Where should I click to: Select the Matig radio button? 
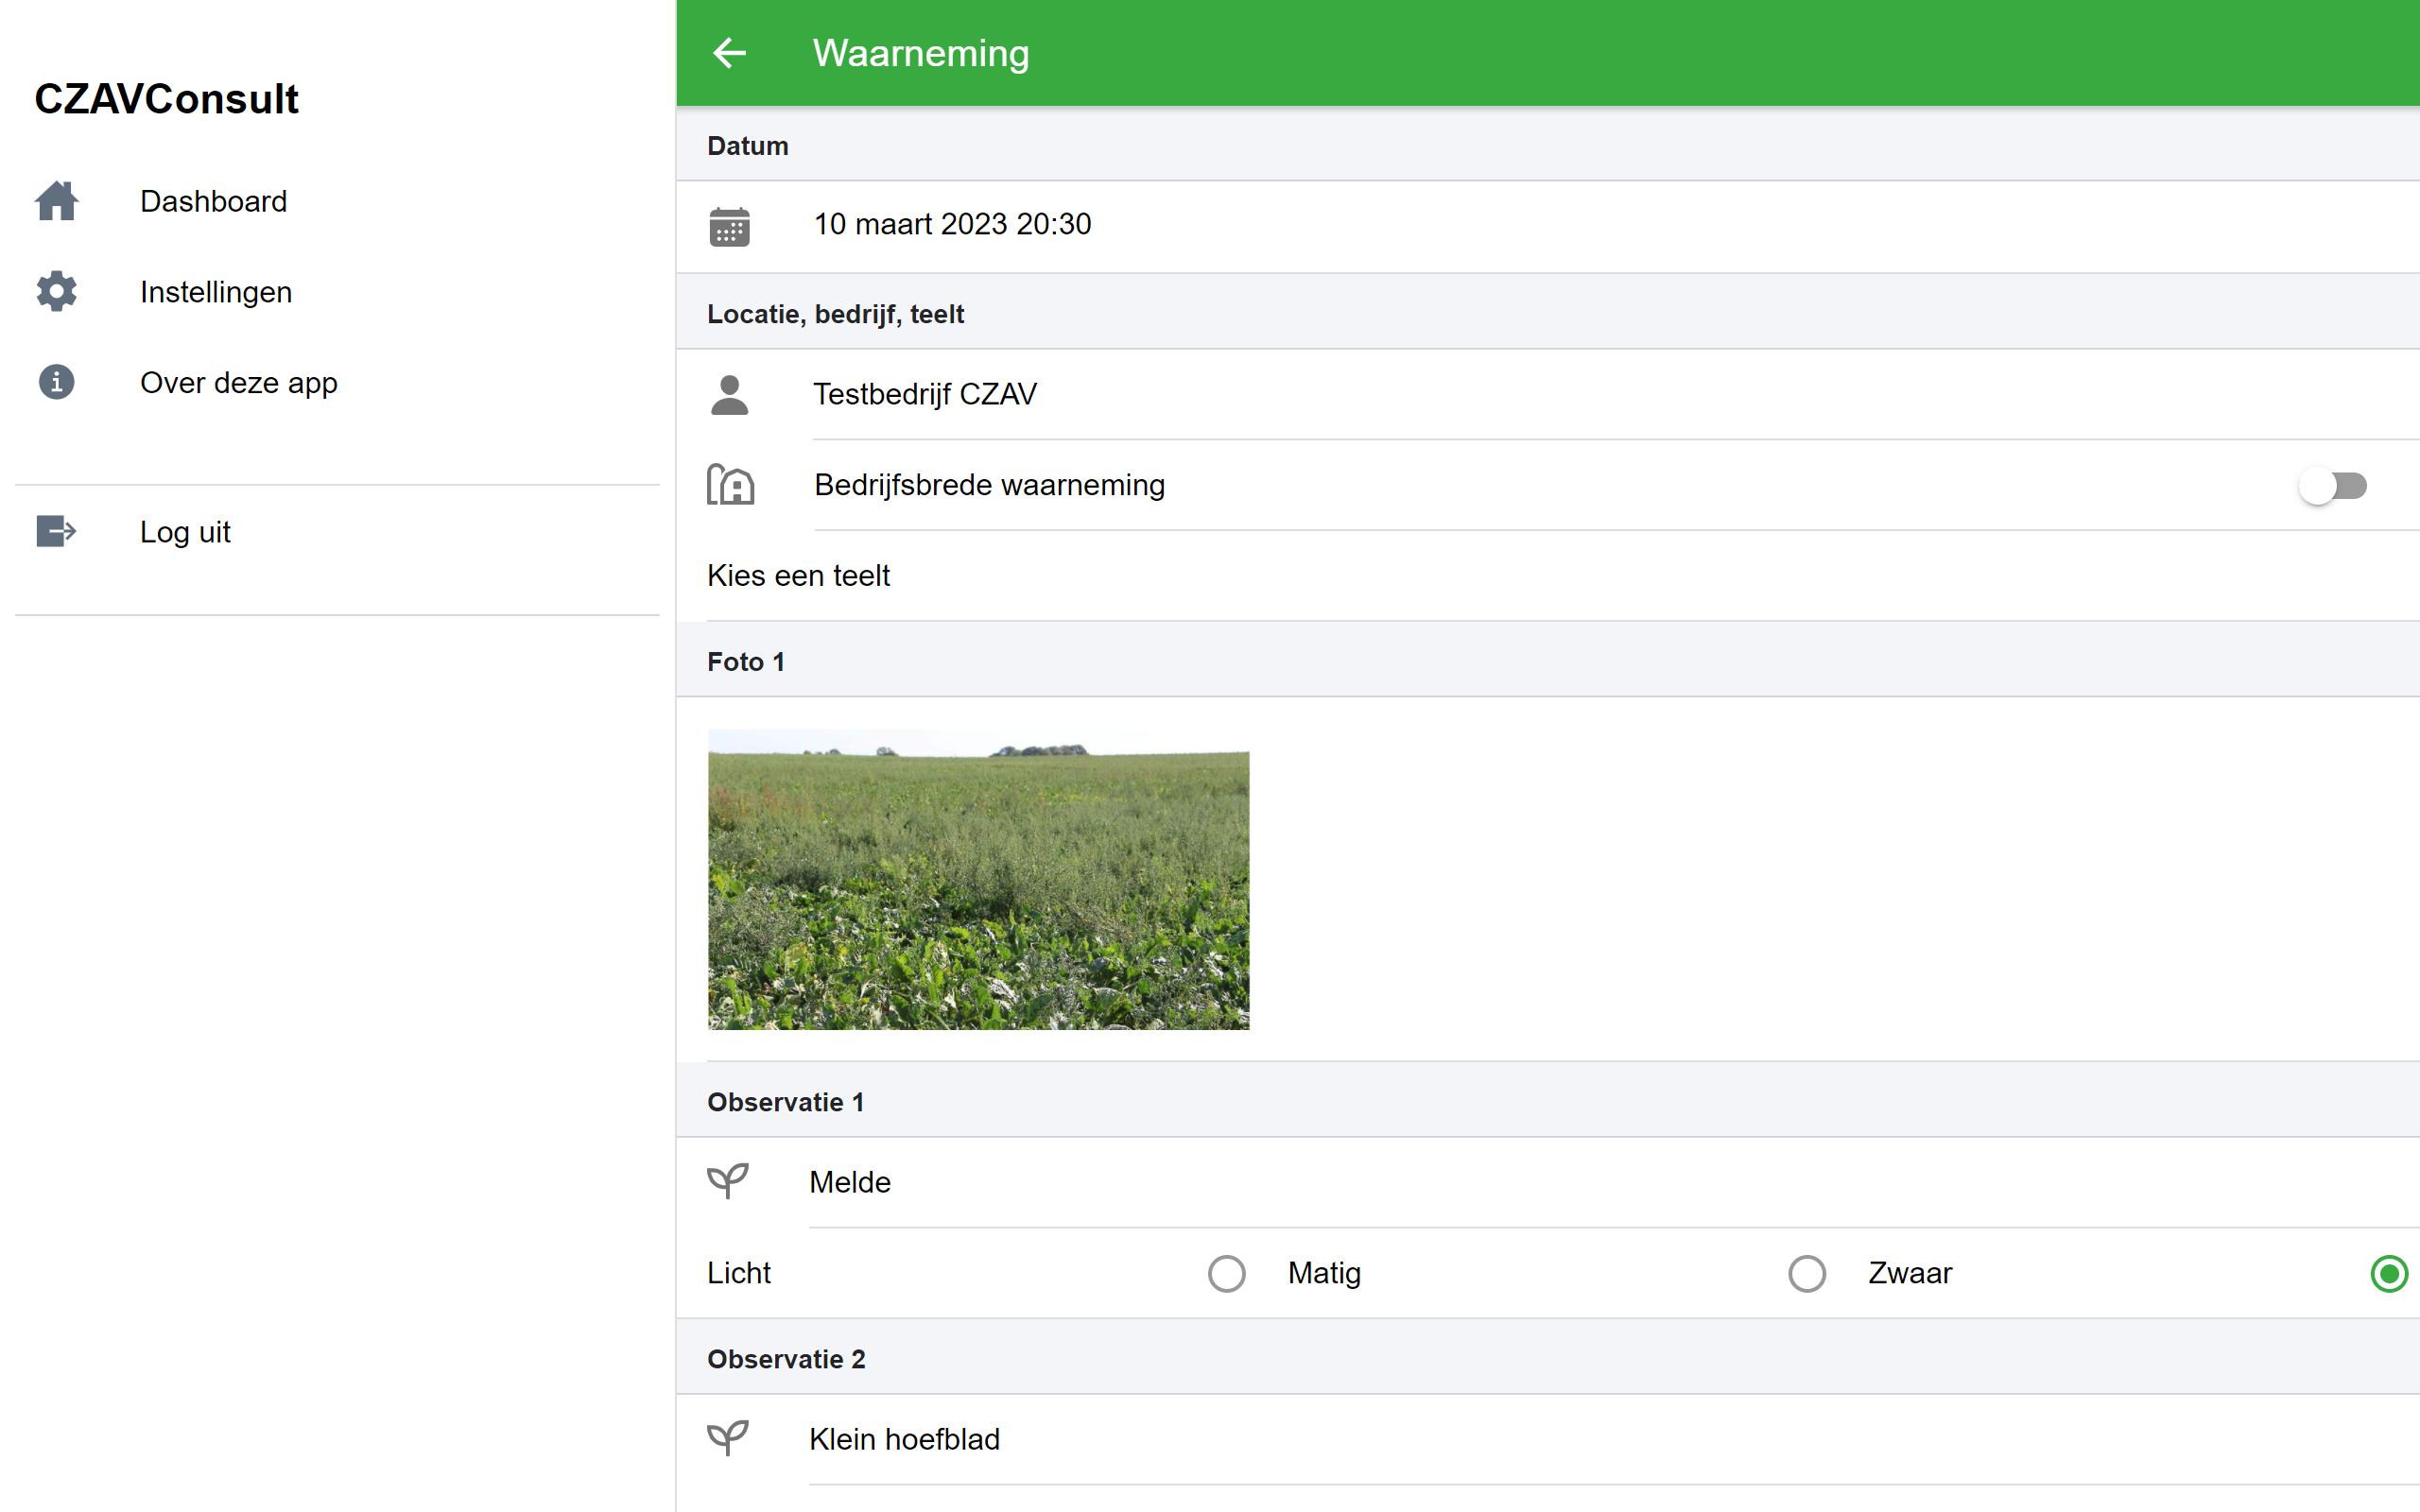tap(1807, 1274)
